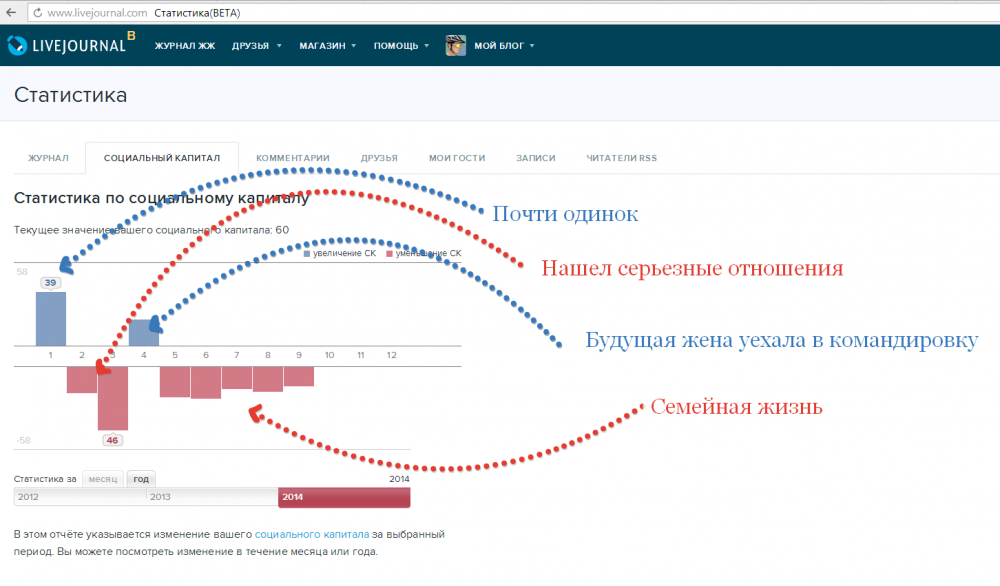
Task: Expand the «Магазин» navigation dropdown
Action: (x=327, y=46)
